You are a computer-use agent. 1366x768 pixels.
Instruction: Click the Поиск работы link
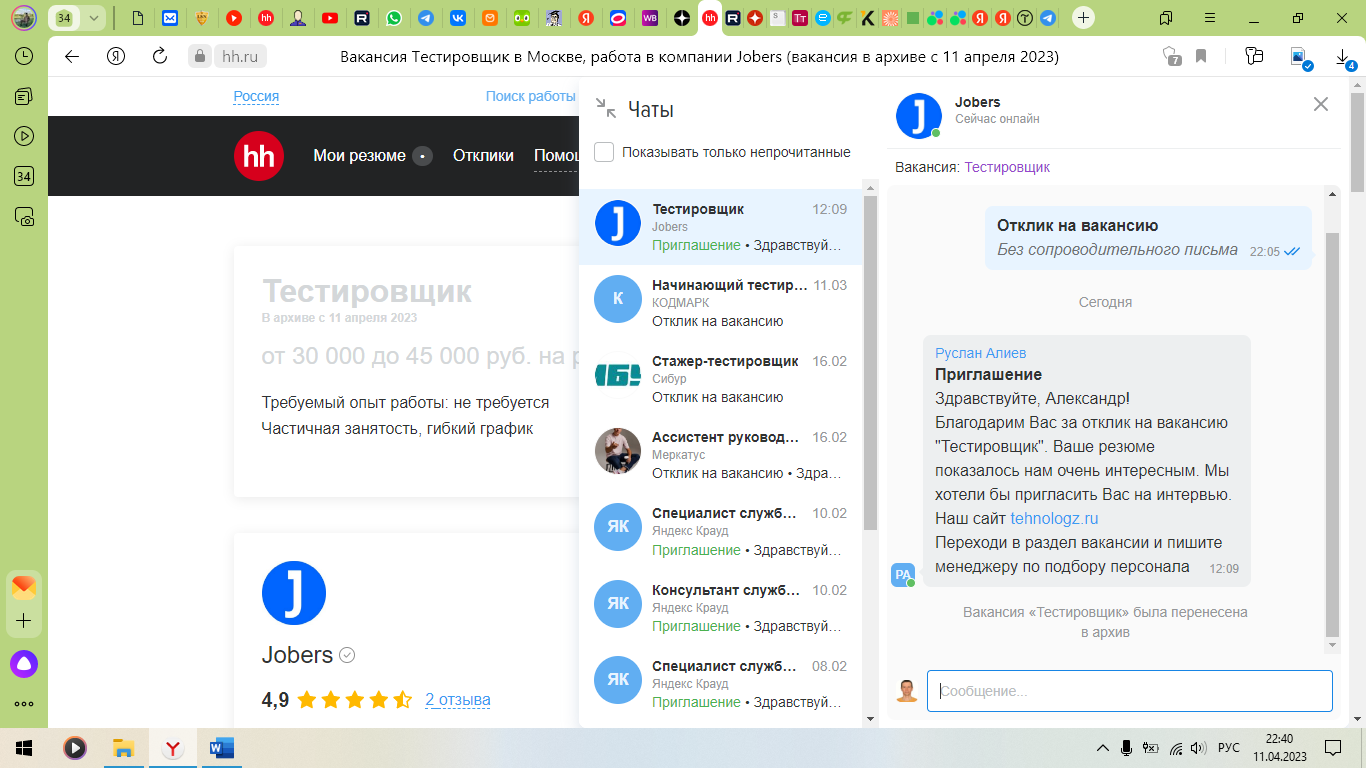coord(531,96)
